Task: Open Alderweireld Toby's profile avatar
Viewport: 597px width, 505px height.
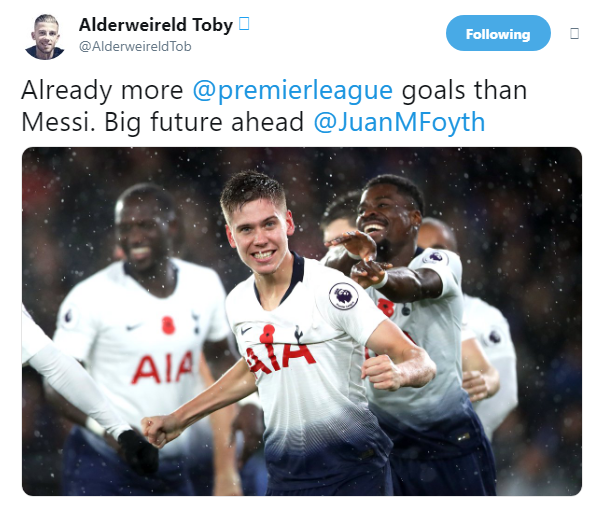Action: click(45, 37)
